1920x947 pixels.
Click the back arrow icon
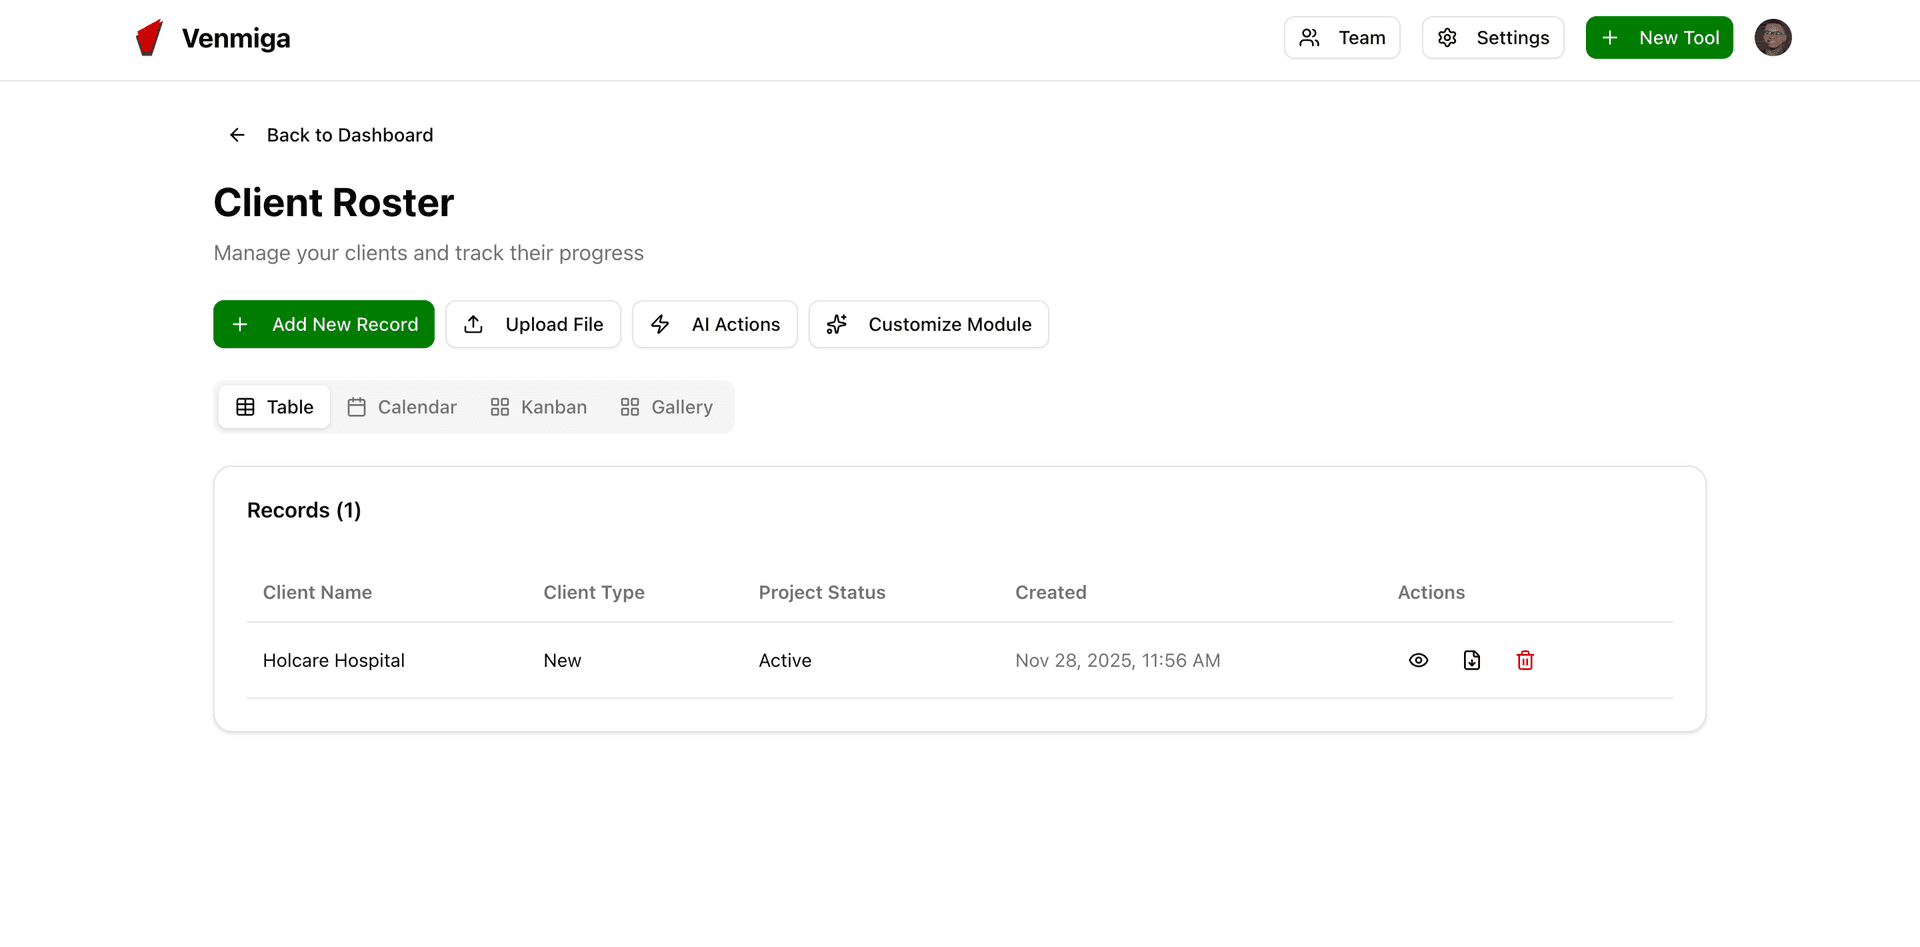pos(237,135)
